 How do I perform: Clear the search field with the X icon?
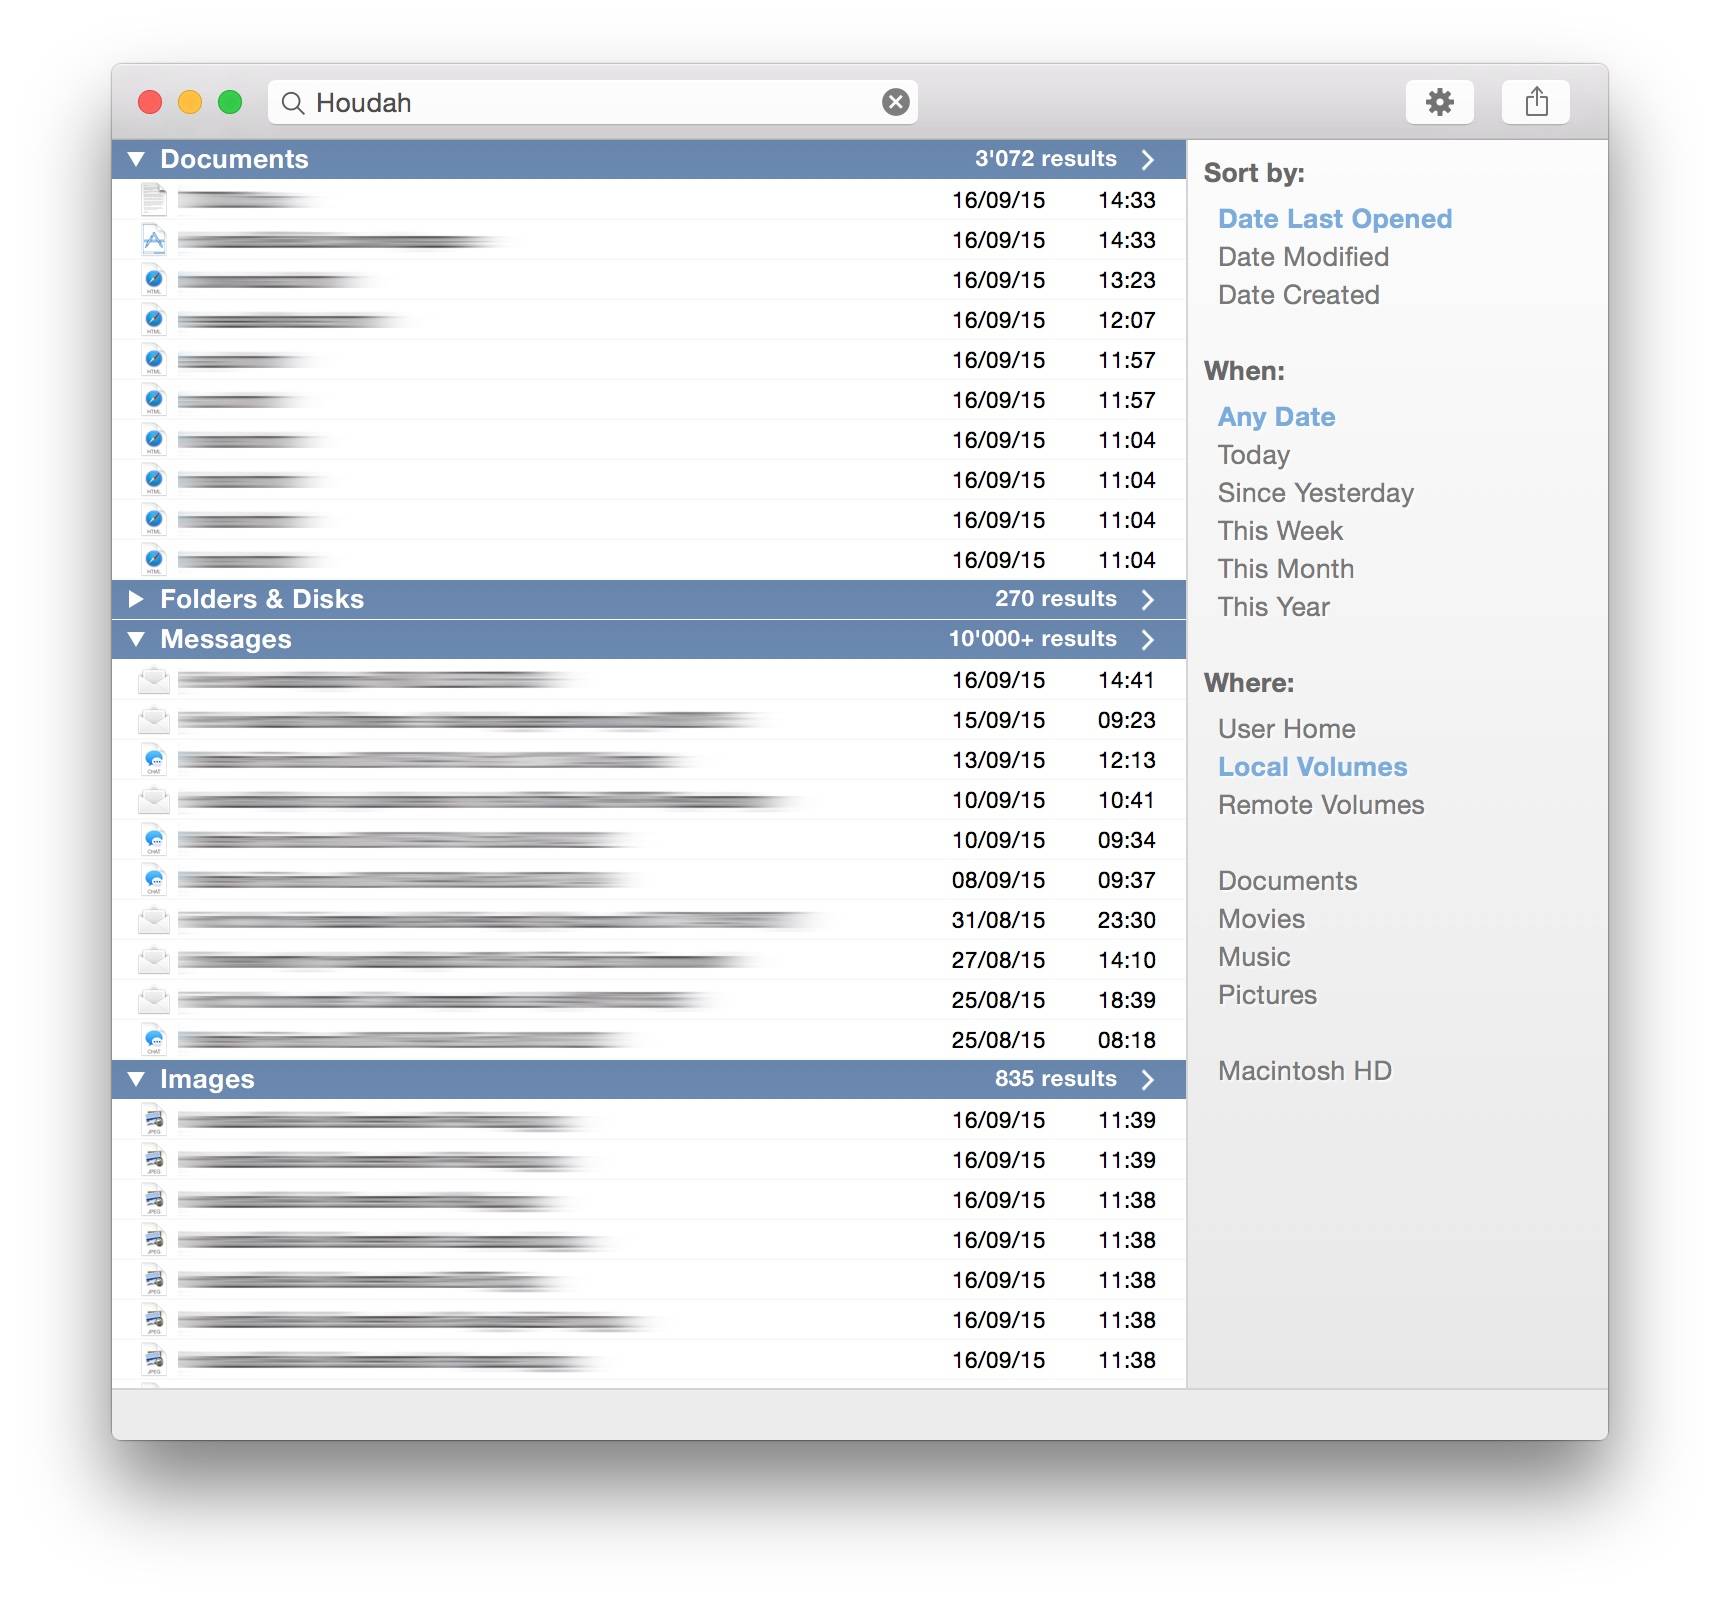[x=896, y=102]
